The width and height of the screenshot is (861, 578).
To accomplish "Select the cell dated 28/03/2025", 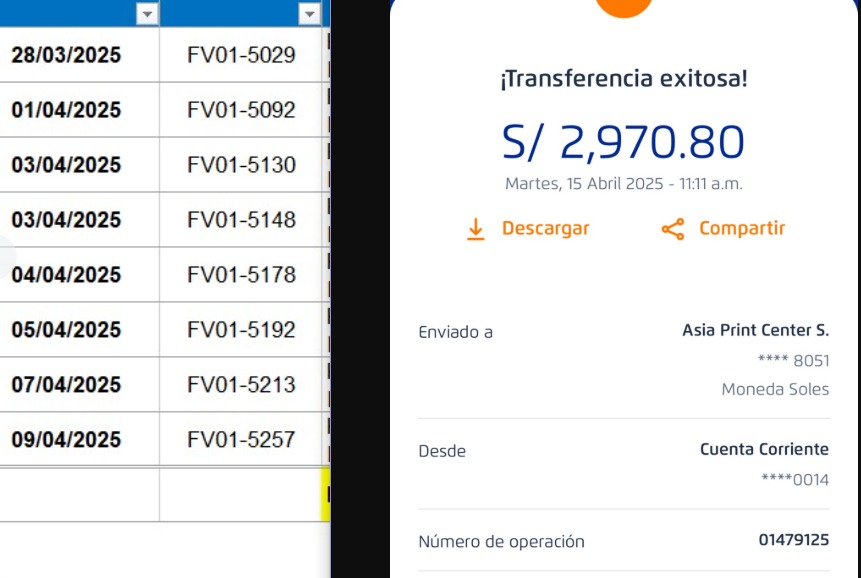I will coord(66,55).
